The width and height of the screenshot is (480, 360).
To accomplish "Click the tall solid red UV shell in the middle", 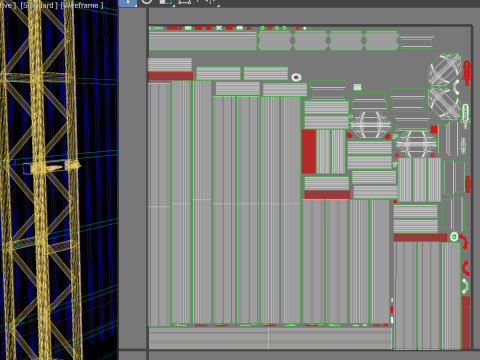I will (309, 152).
